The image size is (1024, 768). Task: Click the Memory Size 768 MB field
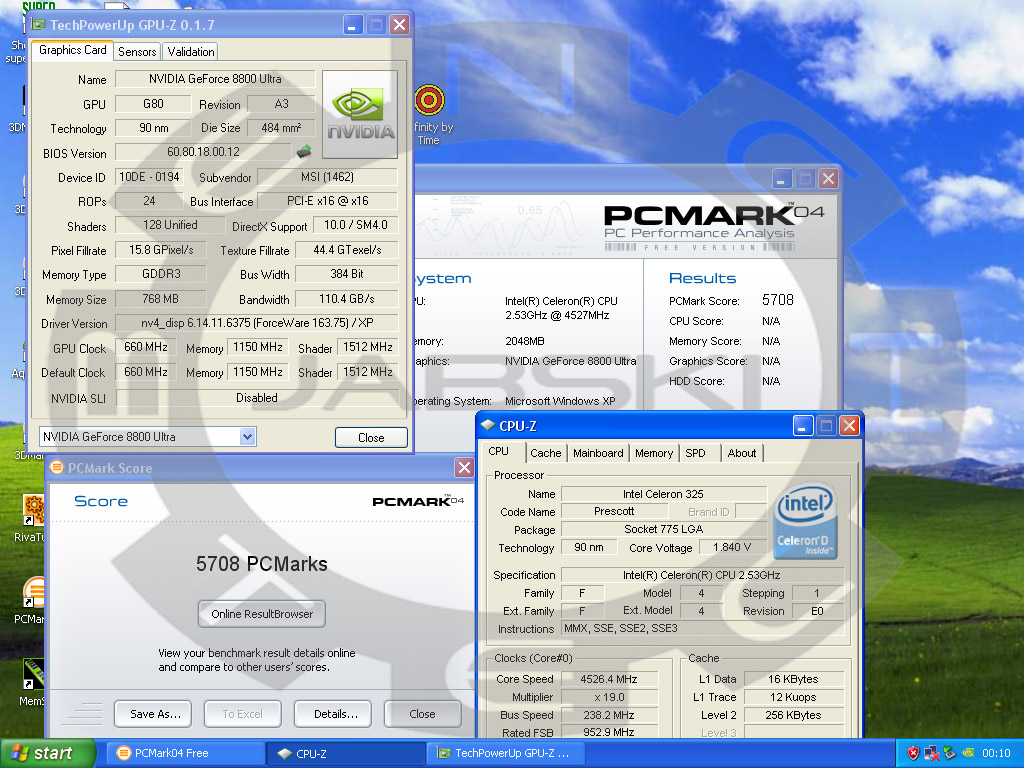(x=161, y=298)
